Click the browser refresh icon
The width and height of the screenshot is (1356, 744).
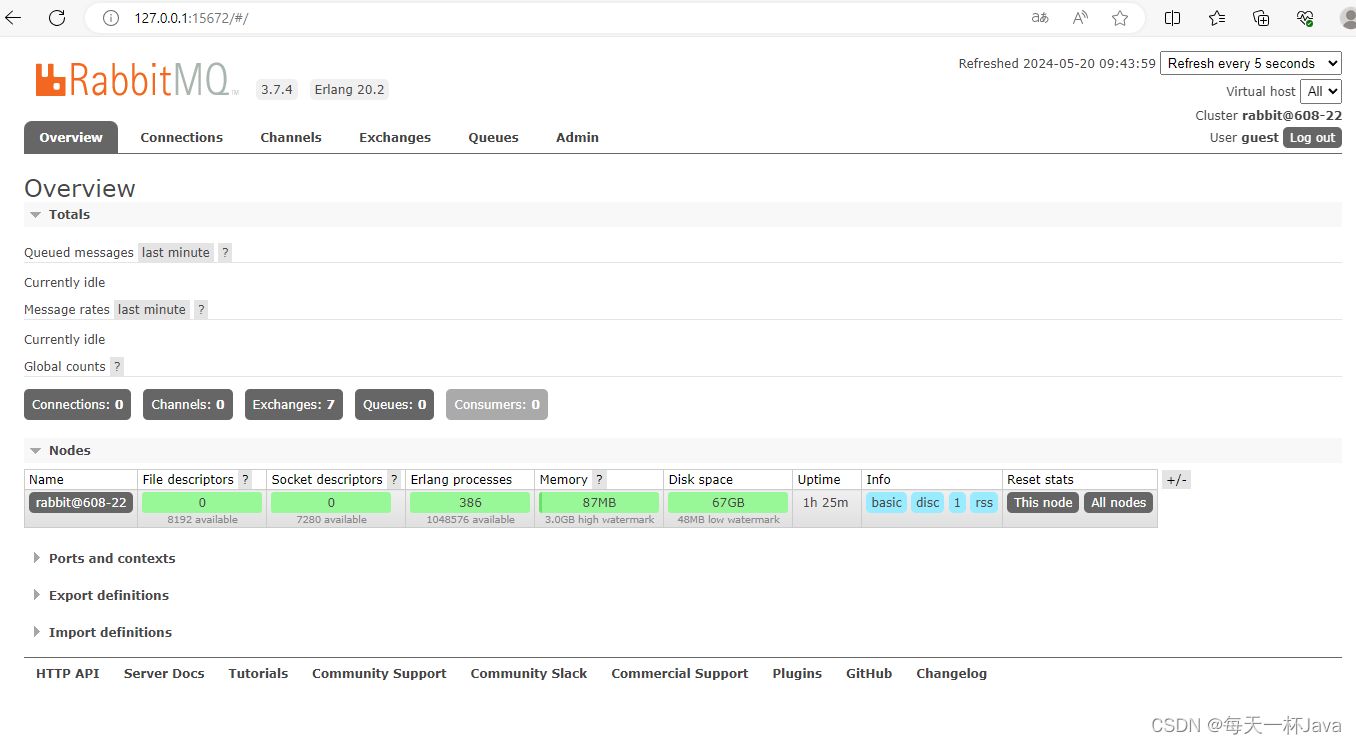[x=57, y=17]
